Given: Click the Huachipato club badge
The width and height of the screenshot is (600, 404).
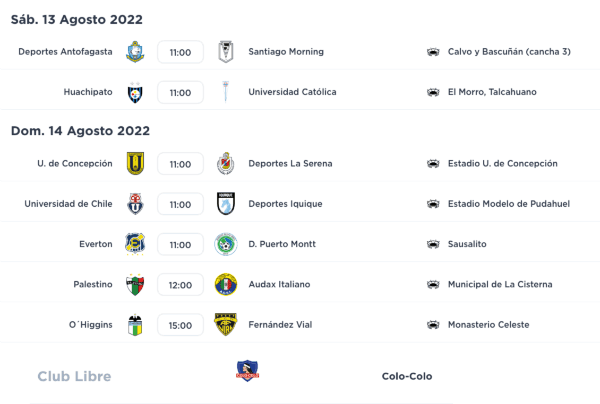Looking at the screenshot, I should click(135, 92).
